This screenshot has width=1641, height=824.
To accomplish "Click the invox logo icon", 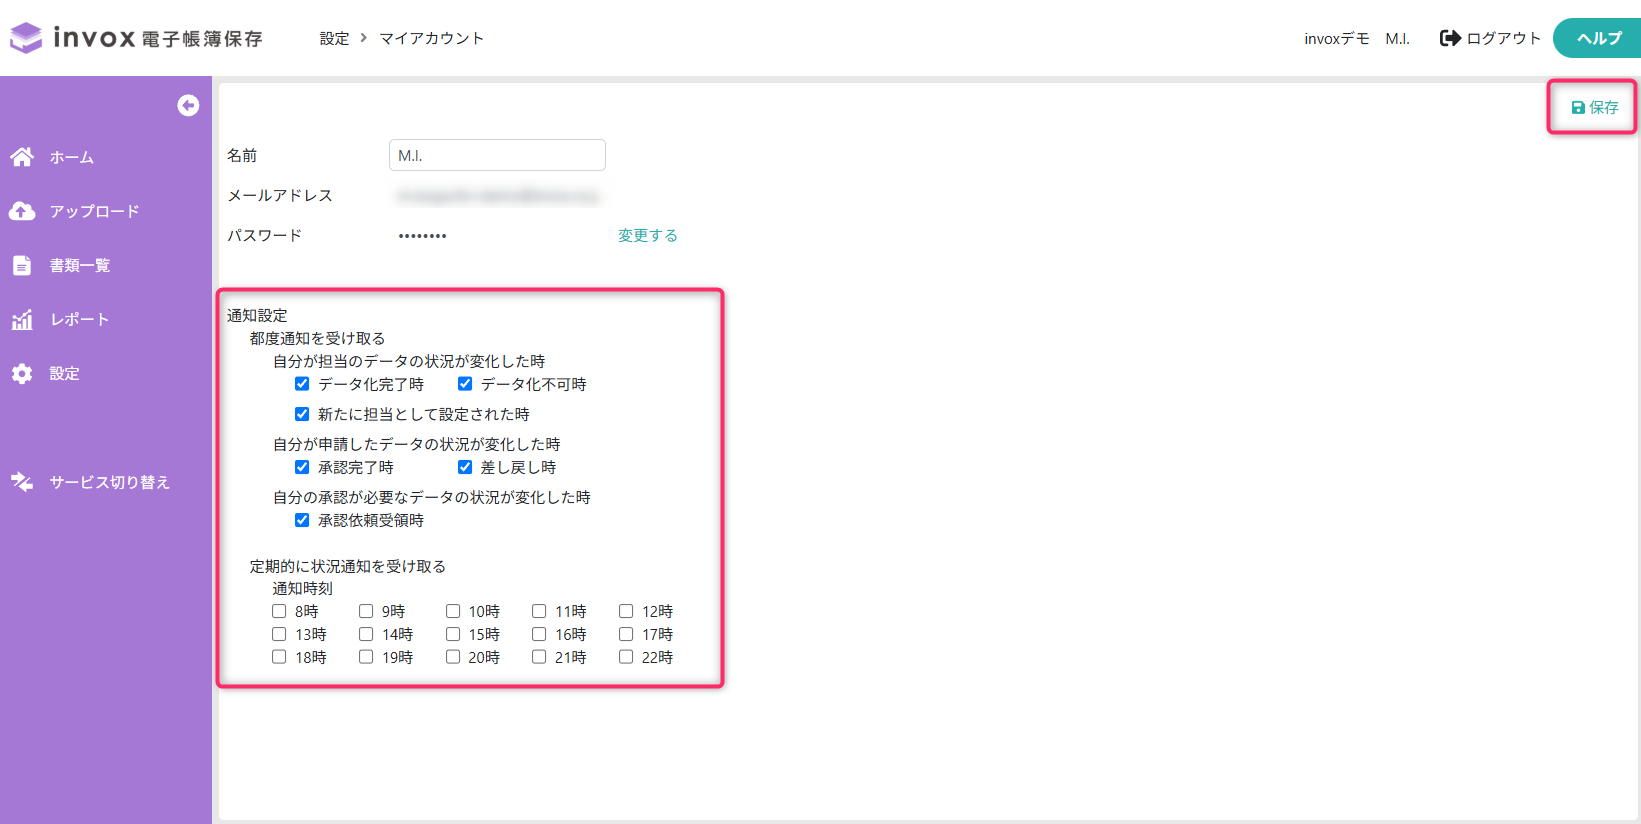I will click(x=26, y=38).
